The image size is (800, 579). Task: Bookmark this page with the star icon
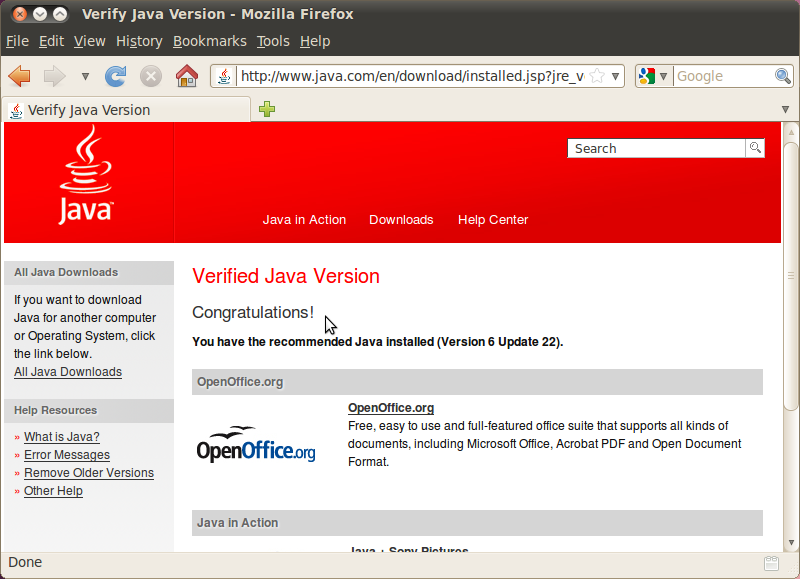click(597, 77)
